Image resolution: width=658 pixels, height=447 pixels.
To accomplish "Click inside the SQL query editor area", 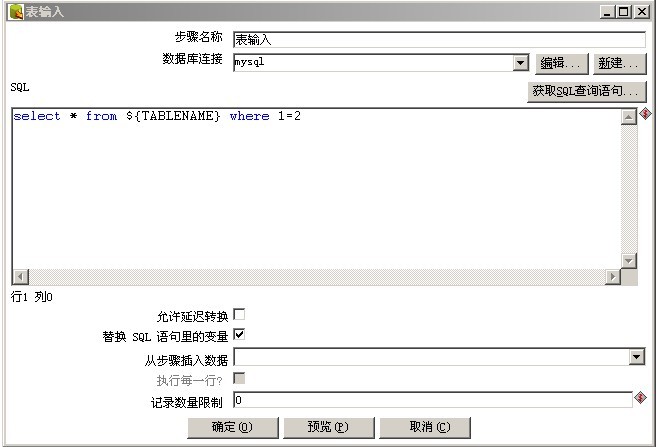I will pos(316,189).
